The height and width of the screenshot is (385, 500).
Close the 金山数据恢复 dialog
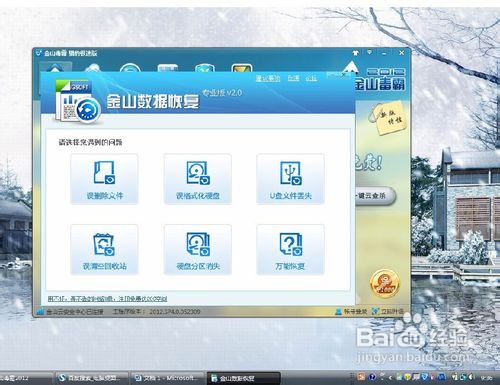(x=344, y=75)
